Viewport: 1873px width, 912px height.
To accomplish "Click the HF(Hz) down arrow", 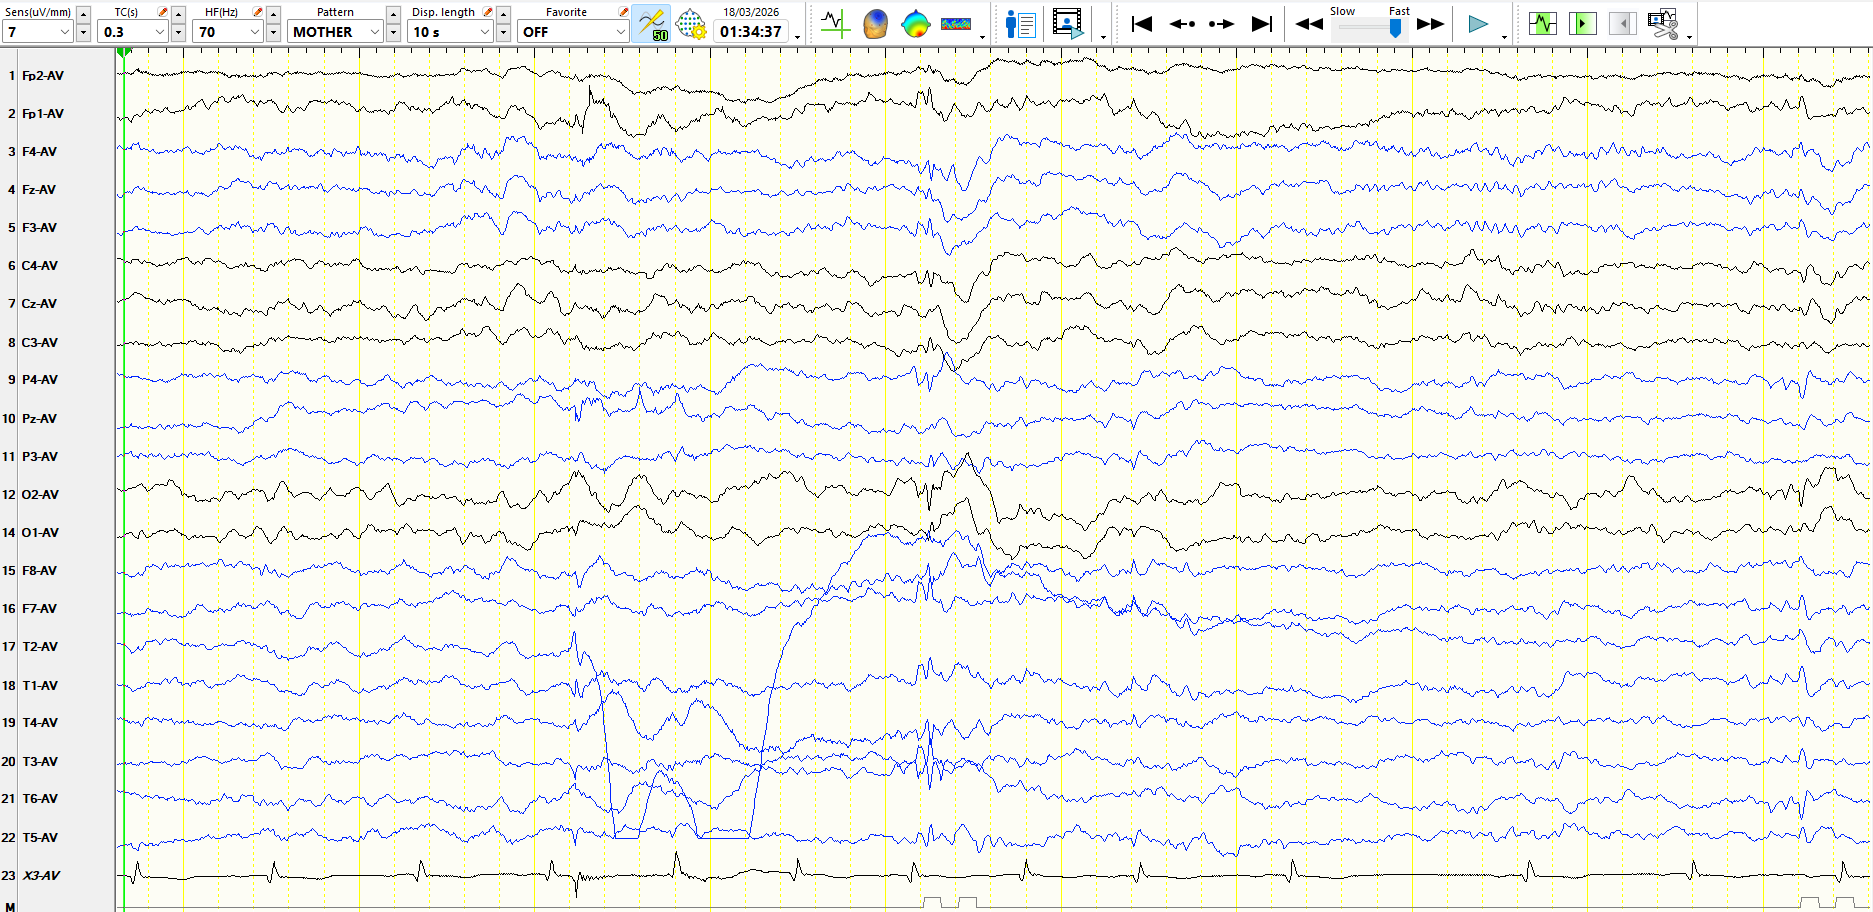I will pyautogui.click(x=273, y=32).
